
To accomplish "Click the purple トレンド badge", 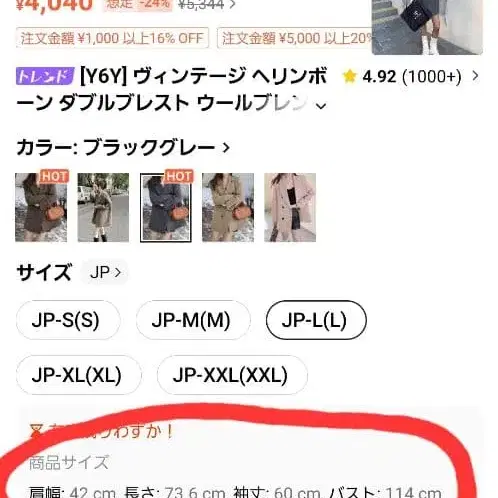I will [x=45, y=76].
